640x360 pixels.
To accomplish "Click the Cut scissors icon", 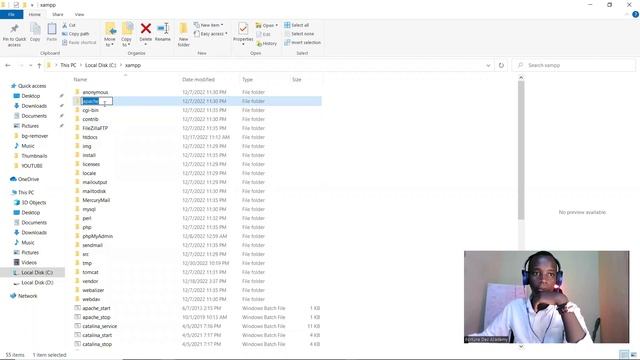I will click(65, 25).
